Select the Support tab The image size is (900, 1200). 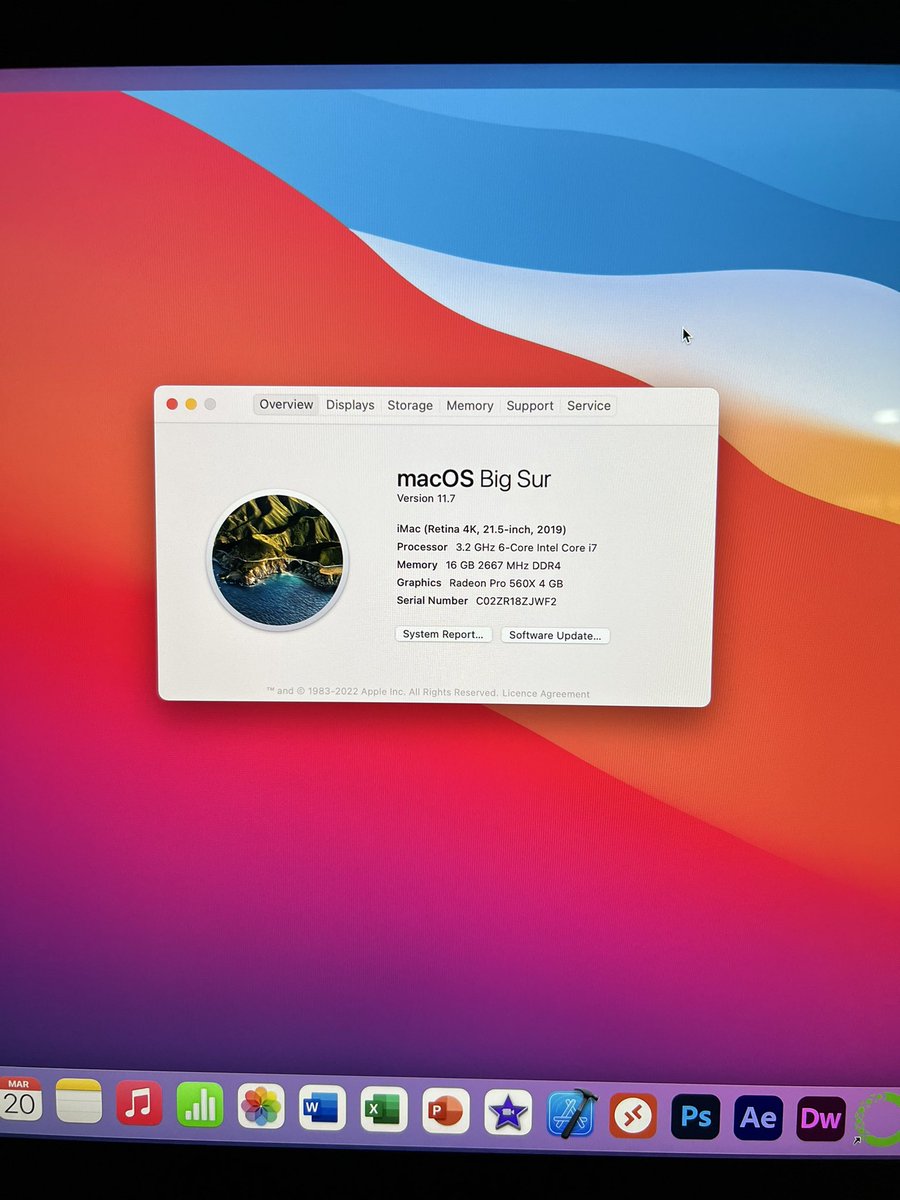pos(530,406)
